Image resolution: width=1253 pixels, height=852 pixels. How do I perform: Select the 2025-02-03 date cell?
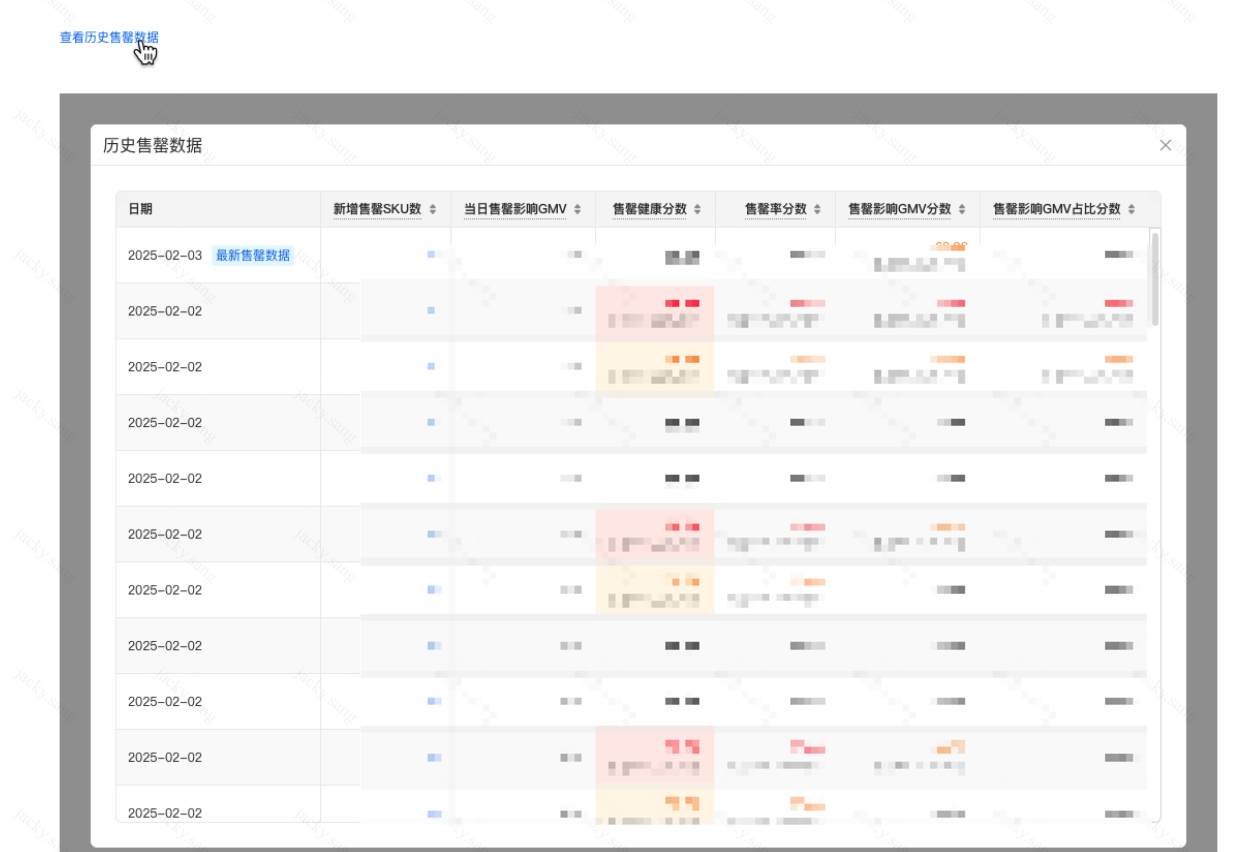click(165, 255)
